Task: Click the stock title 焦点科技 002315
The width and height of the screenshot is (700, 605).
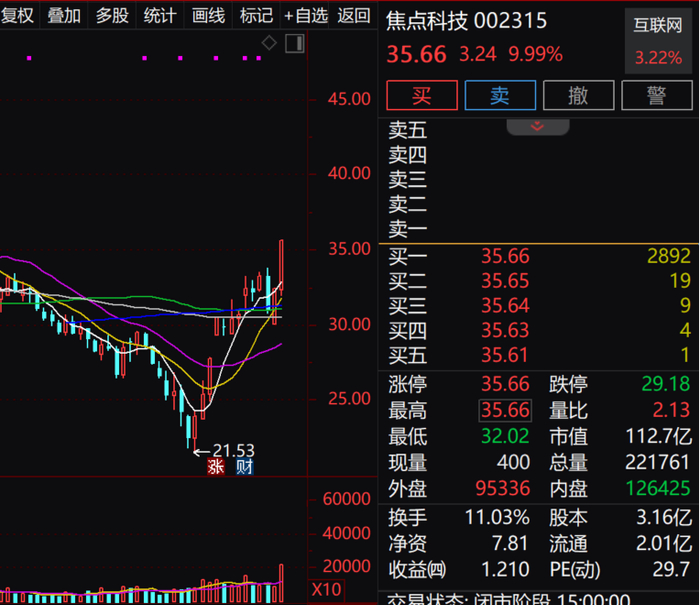Action: coord(467,21)
